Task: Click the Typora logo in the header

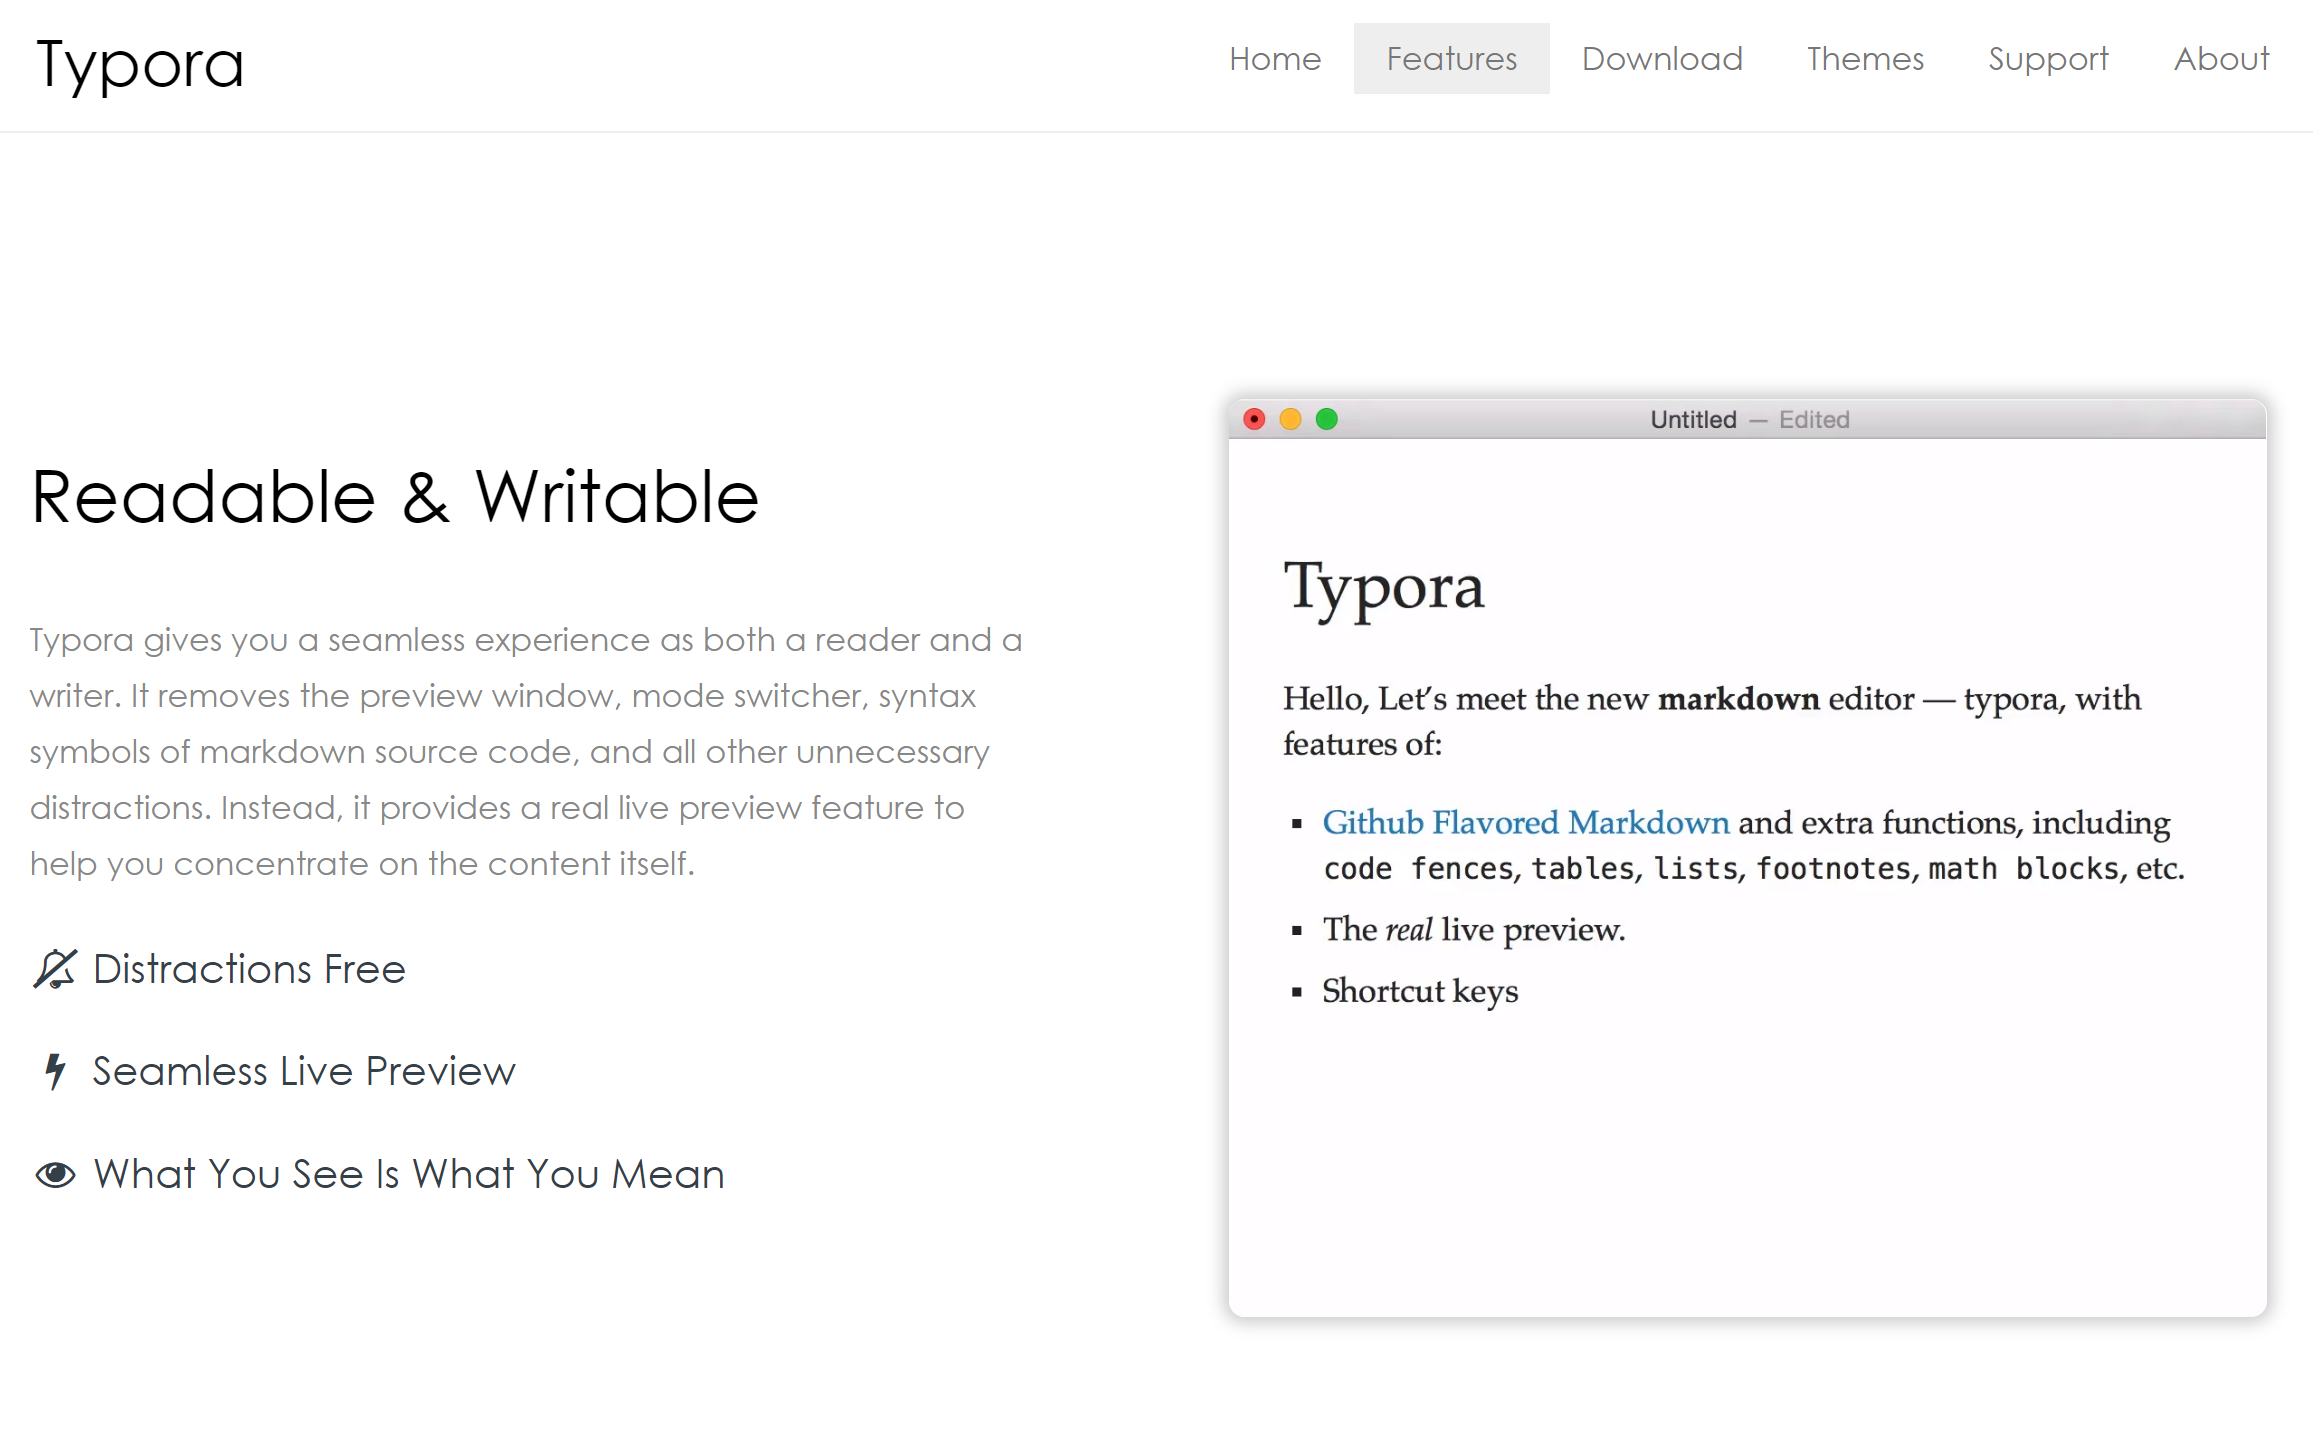Action: pyautogui.click(x=140, y=64)
